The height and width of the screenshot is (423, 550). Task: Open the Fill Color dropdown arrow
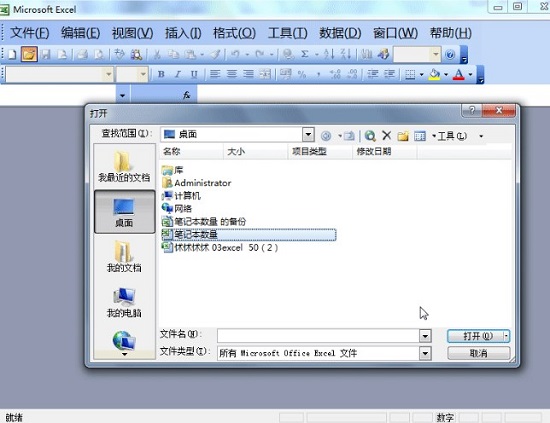(x=446, y=74)
